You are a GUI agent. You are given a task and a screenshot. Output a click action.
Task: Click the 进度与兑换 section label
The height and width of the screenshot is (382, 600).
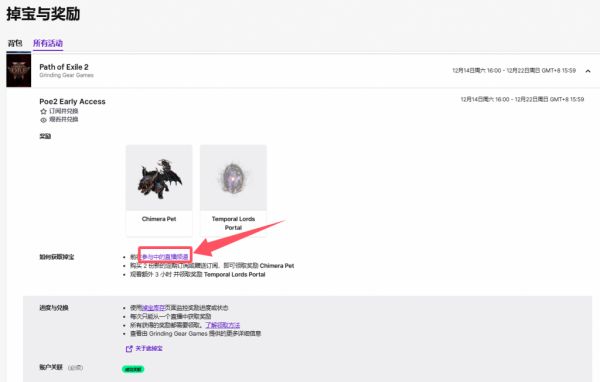[54, 308]
